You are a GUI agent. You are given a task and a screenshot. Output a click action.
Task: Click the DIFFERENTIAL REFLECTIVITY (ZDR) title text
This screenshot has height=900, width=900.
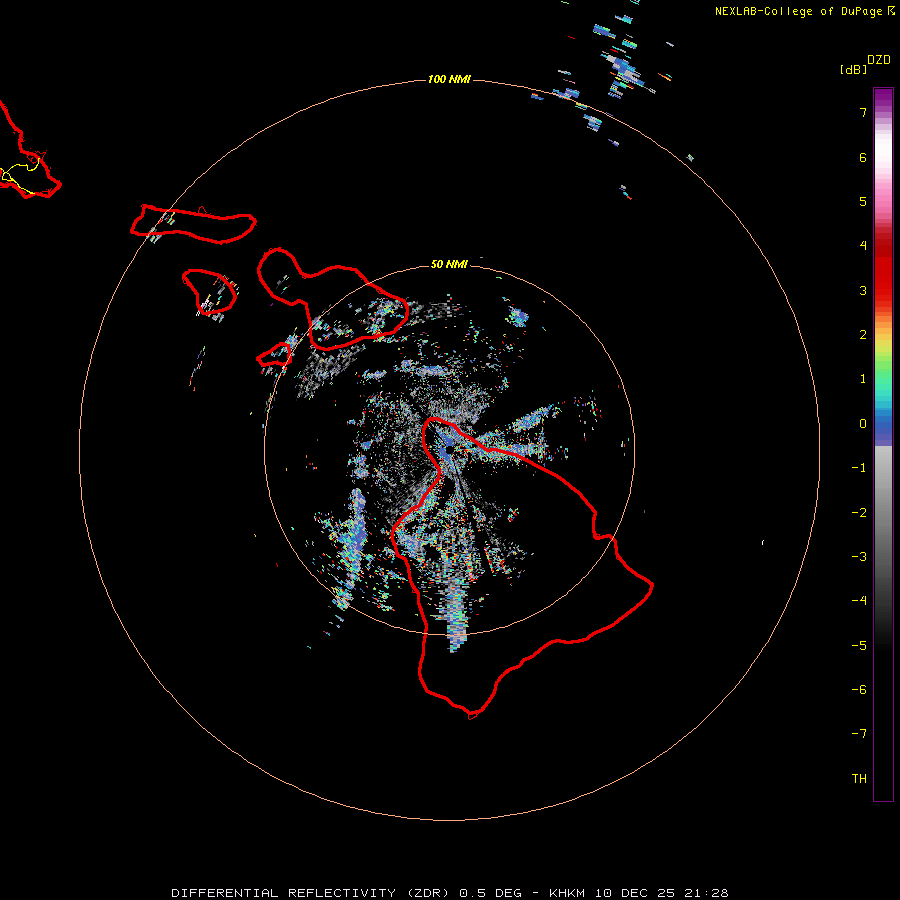(313, 893)
